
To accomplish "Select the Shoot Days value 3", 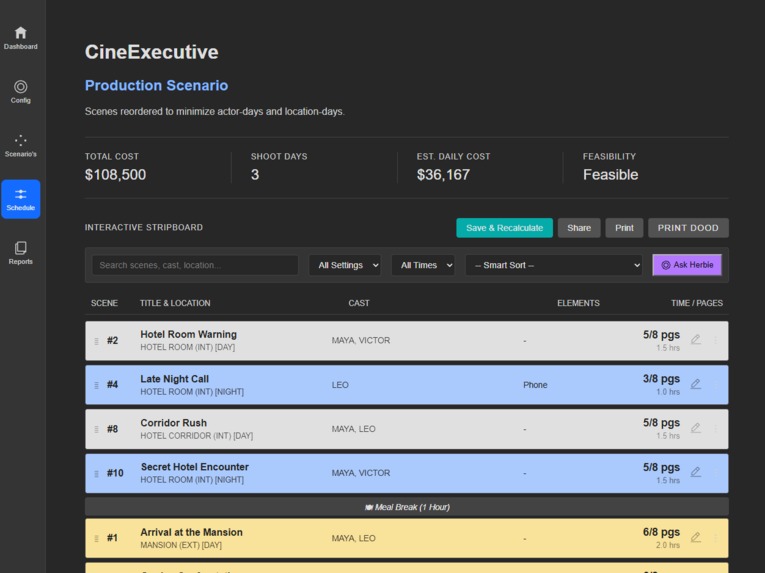I will click(255, 175).
